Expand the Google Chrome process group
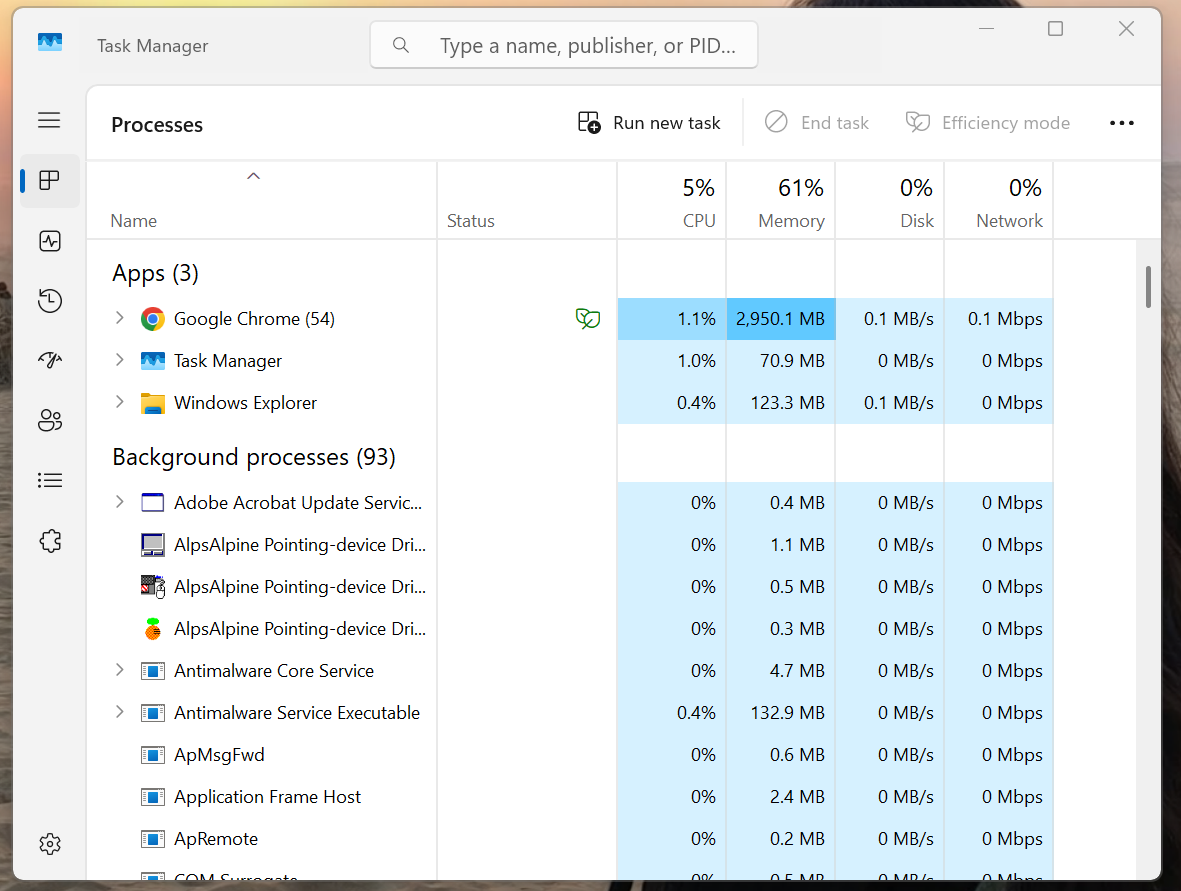 pyautogui.click(x=119, y=318)
